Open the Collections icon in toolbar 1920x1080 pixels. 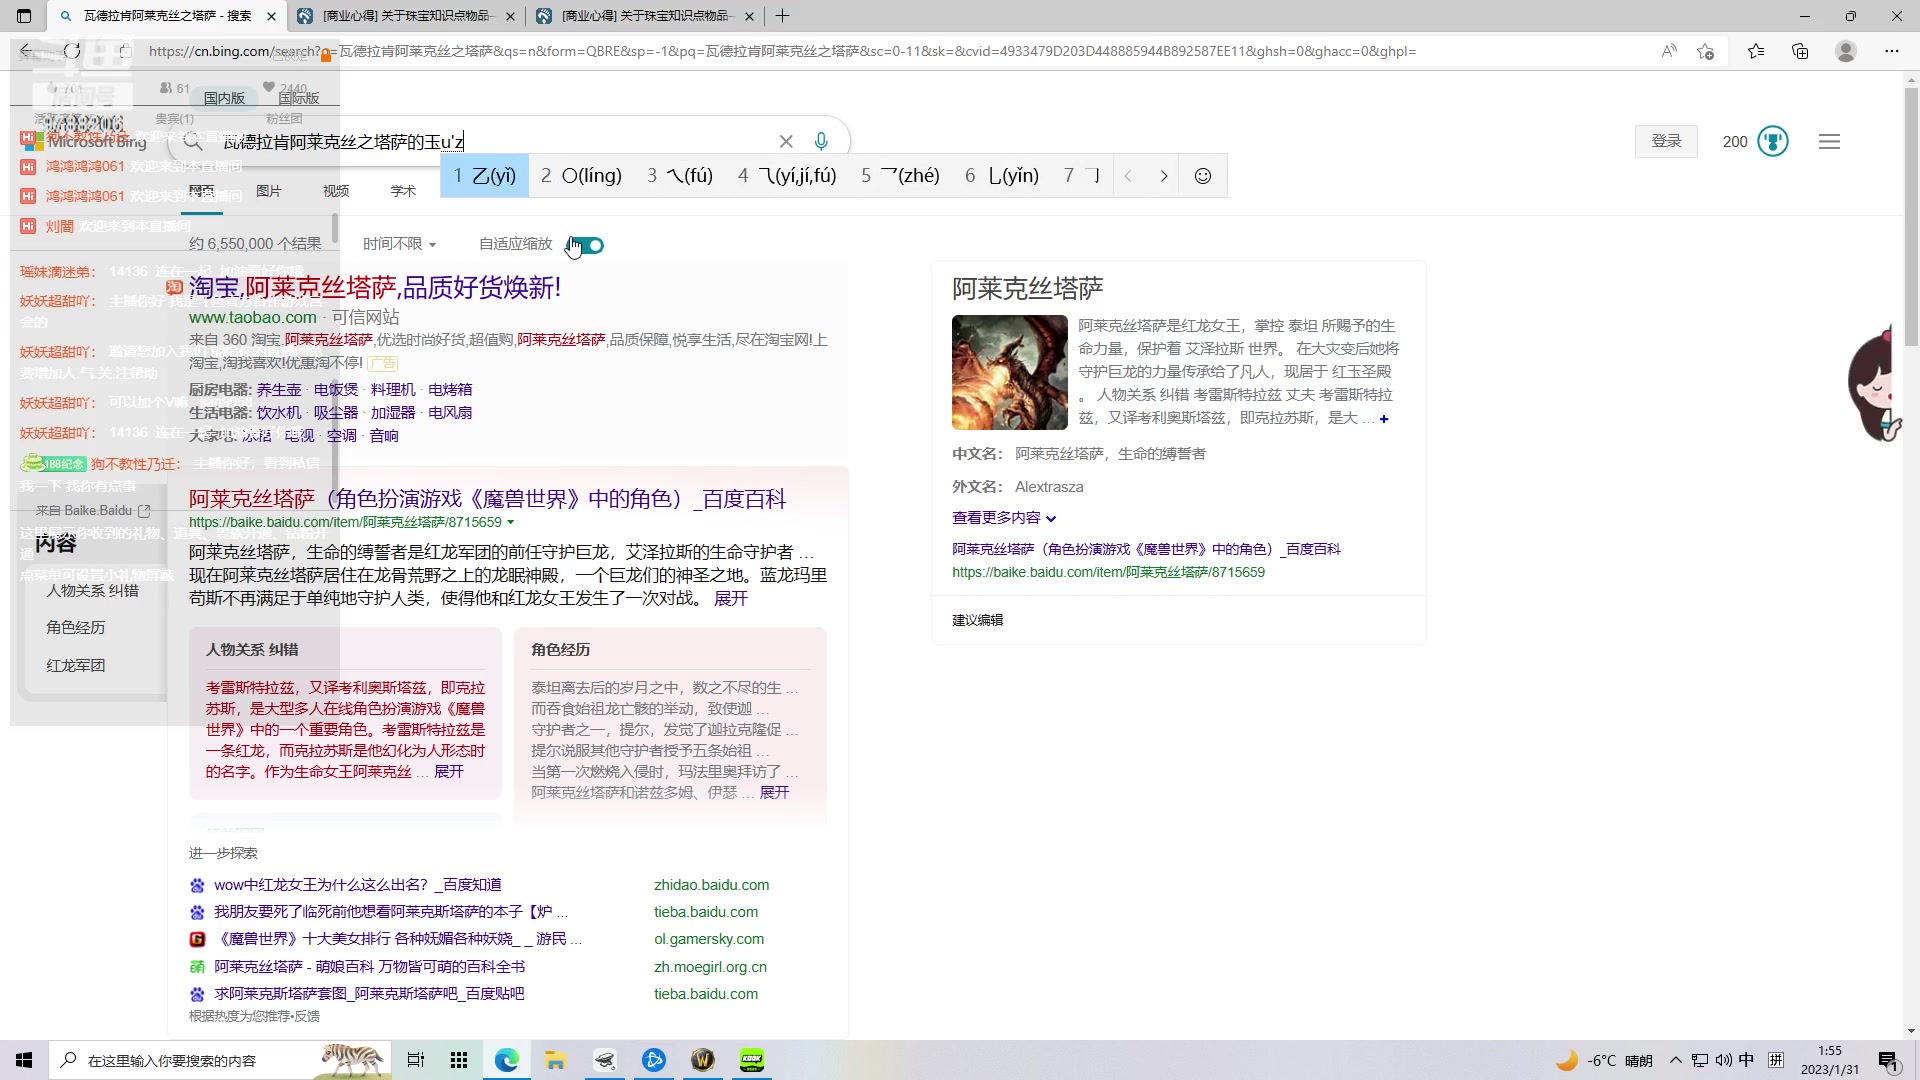[1800, 51]
